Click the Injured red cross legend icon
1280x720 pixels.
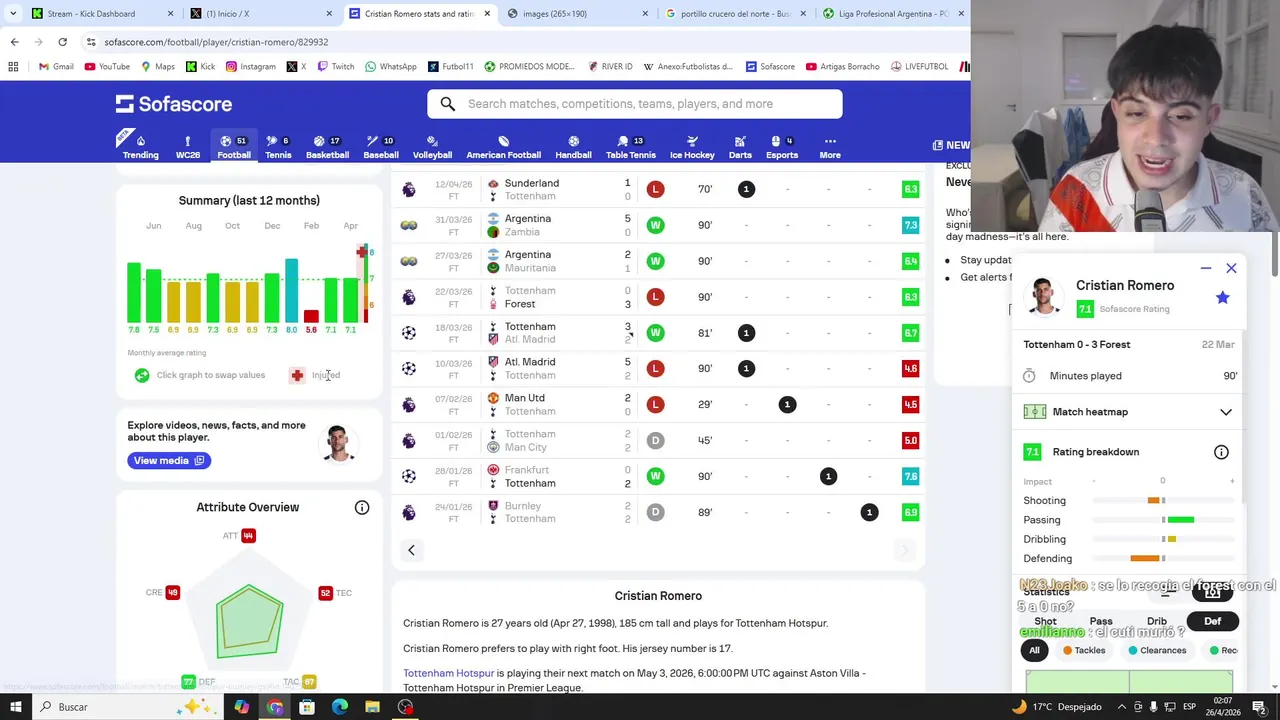[297, 375]
